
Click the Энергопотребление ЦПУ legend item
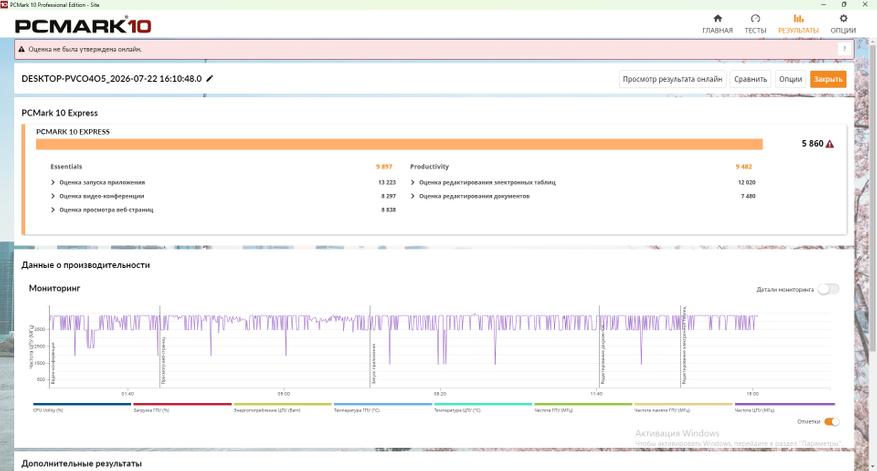tap(282, 407)
